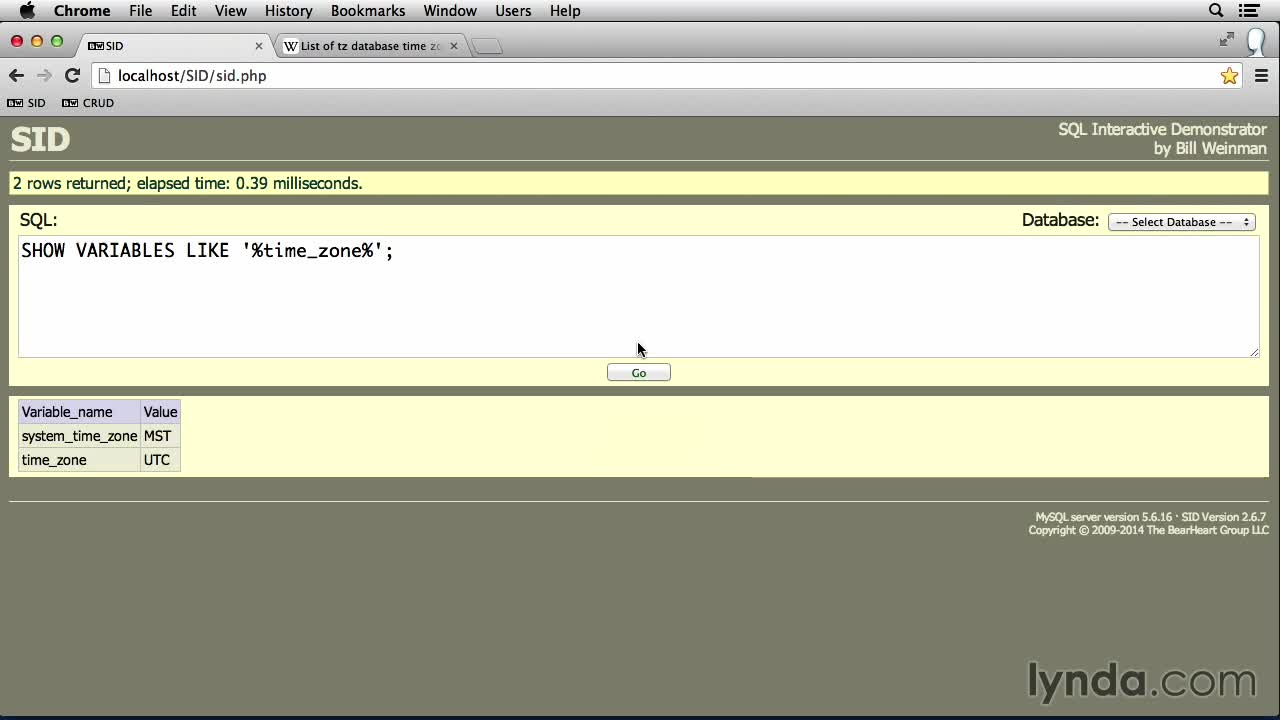Click the Go button
This screenshot has height=720, width=1280.
click(639, 373)
